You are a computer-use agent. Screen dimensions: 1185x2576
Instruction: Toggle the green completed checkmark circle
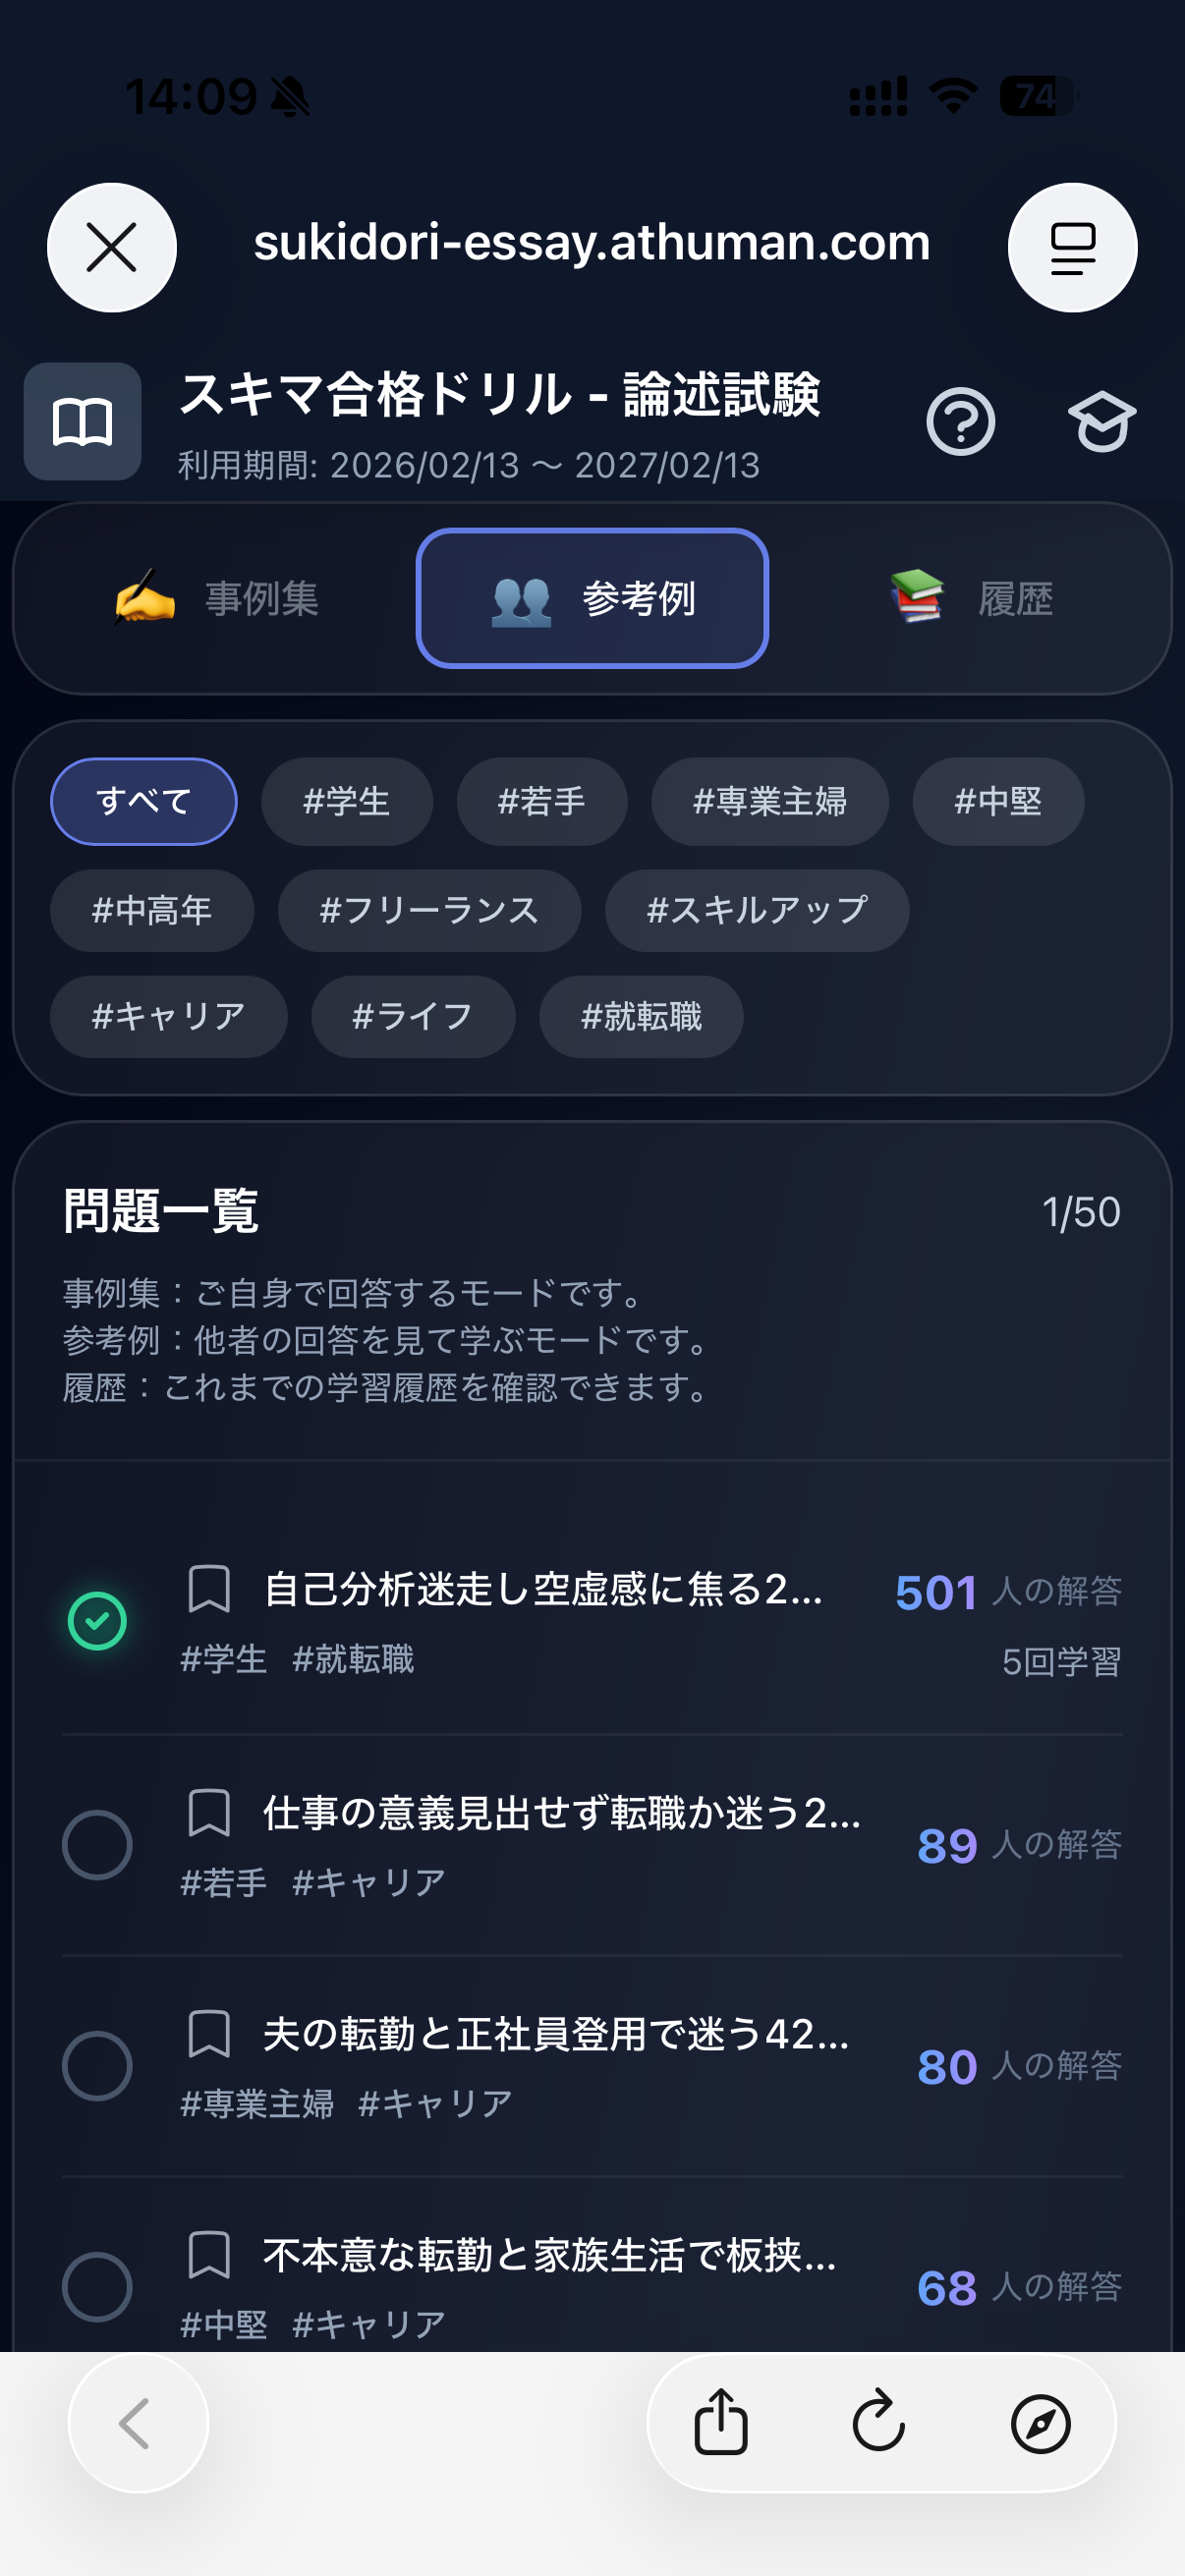97,1621
